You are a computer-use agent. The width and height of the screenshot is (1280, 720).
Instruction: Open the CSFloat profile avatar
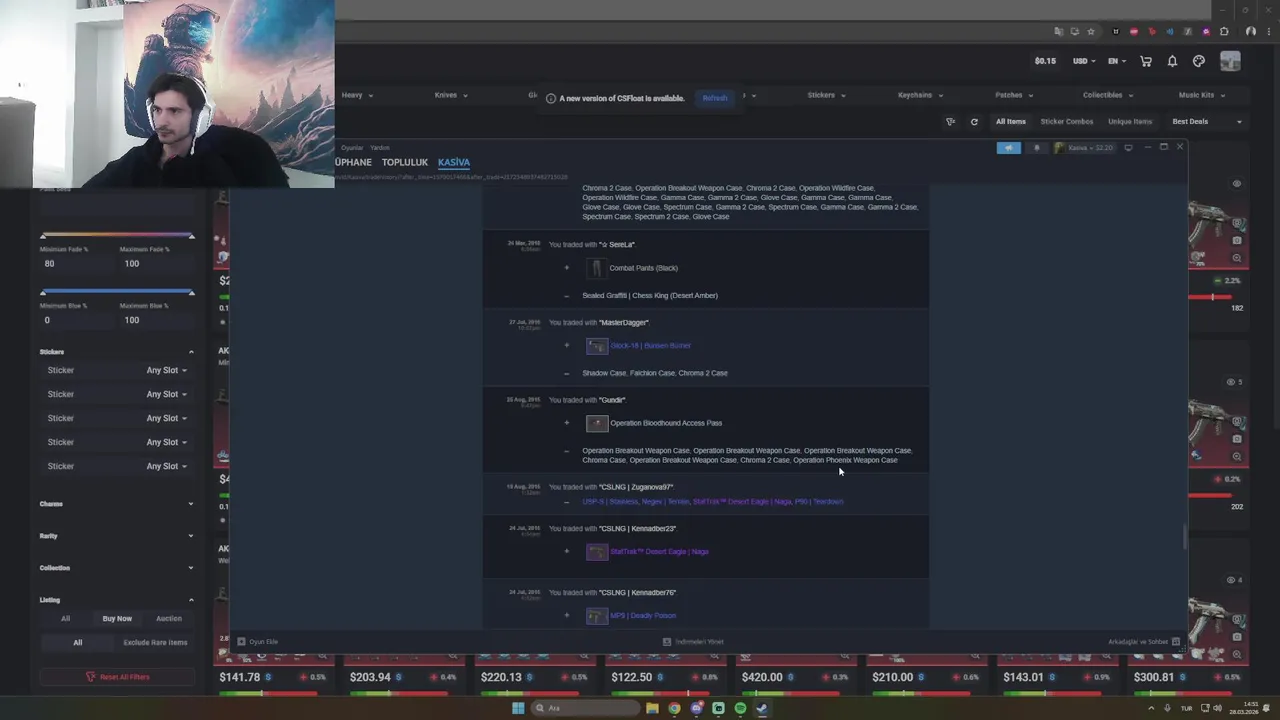tap(1230, 61)
